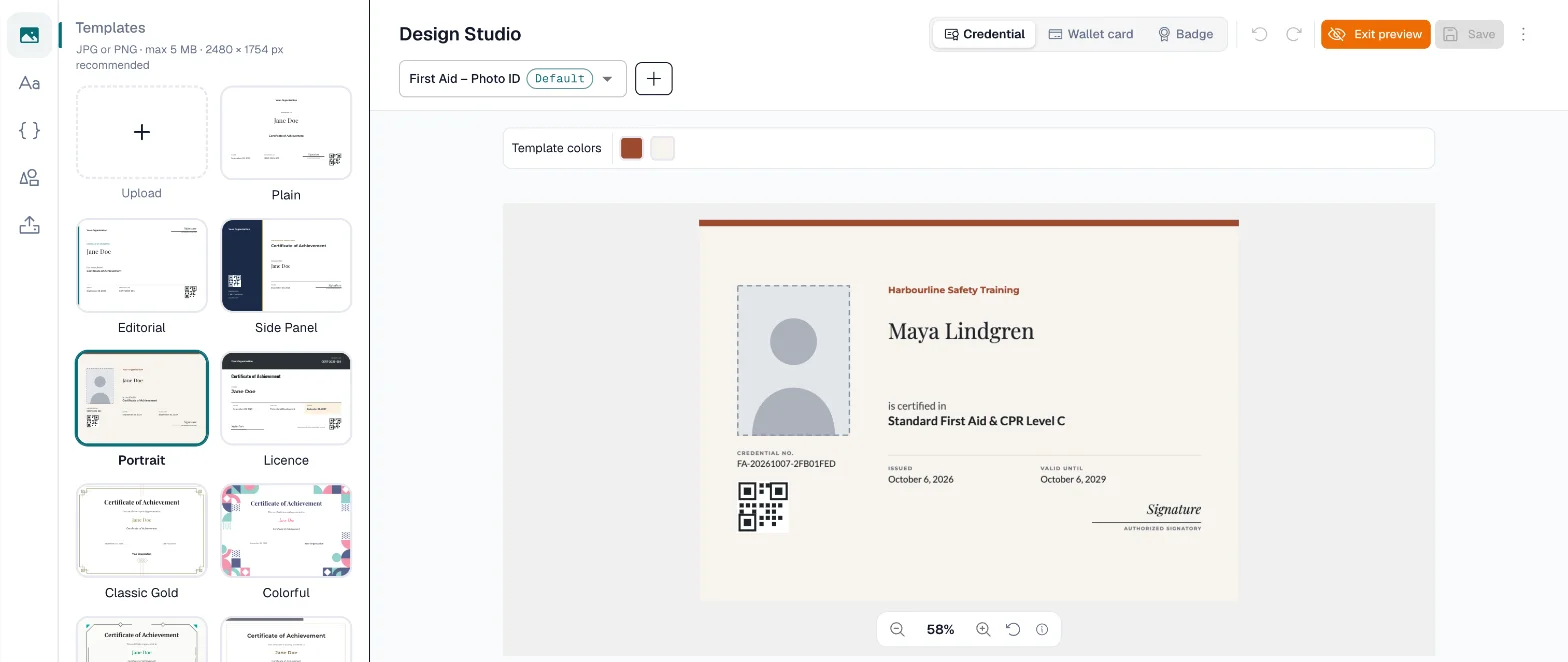Click the undo arrow icon
Image resolution: width=1568 pixels, height=662 pixels.
1260,34
